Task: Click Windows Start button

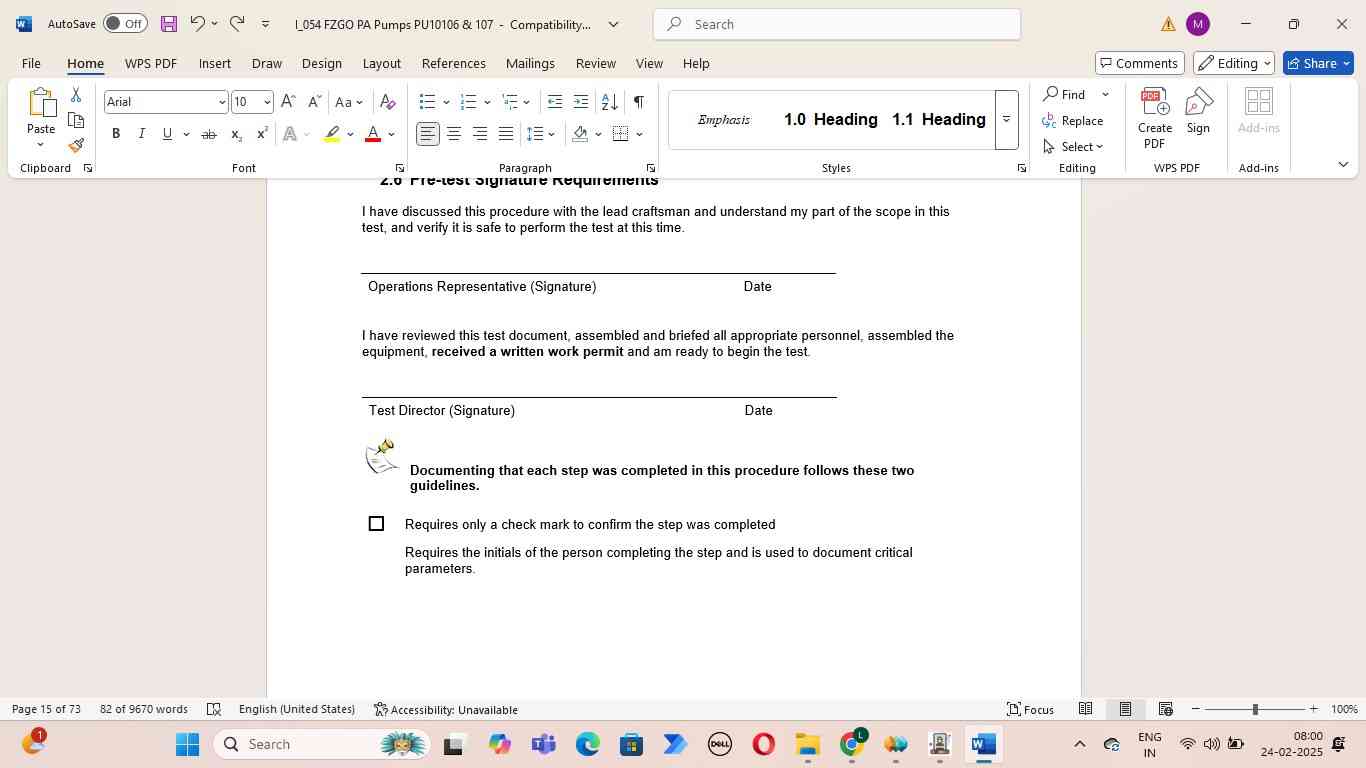Action: click(188, 744)
